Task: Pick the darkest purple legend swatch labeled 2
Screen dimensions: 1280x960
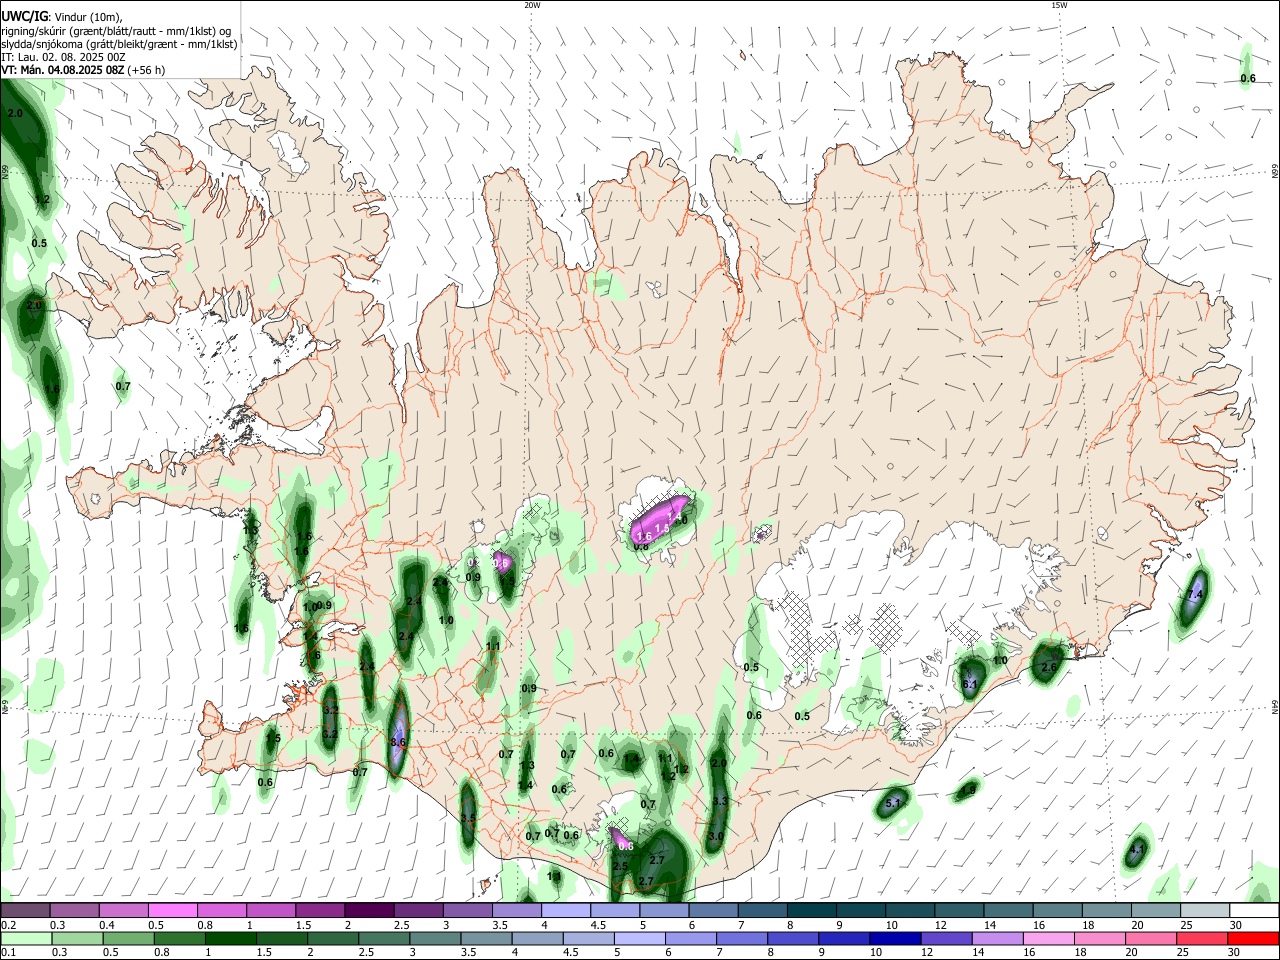Action: coord(368,911)
